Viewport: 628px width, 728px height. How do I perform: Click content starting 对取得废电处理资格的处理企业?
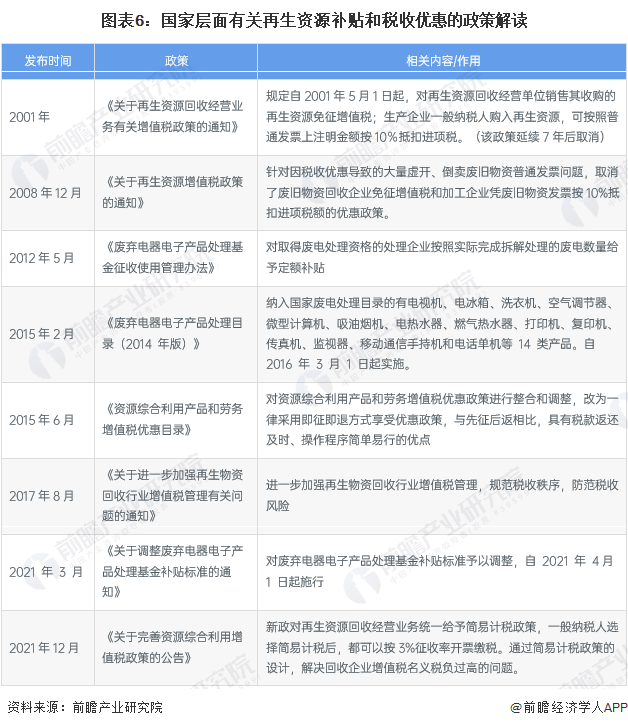442,258
